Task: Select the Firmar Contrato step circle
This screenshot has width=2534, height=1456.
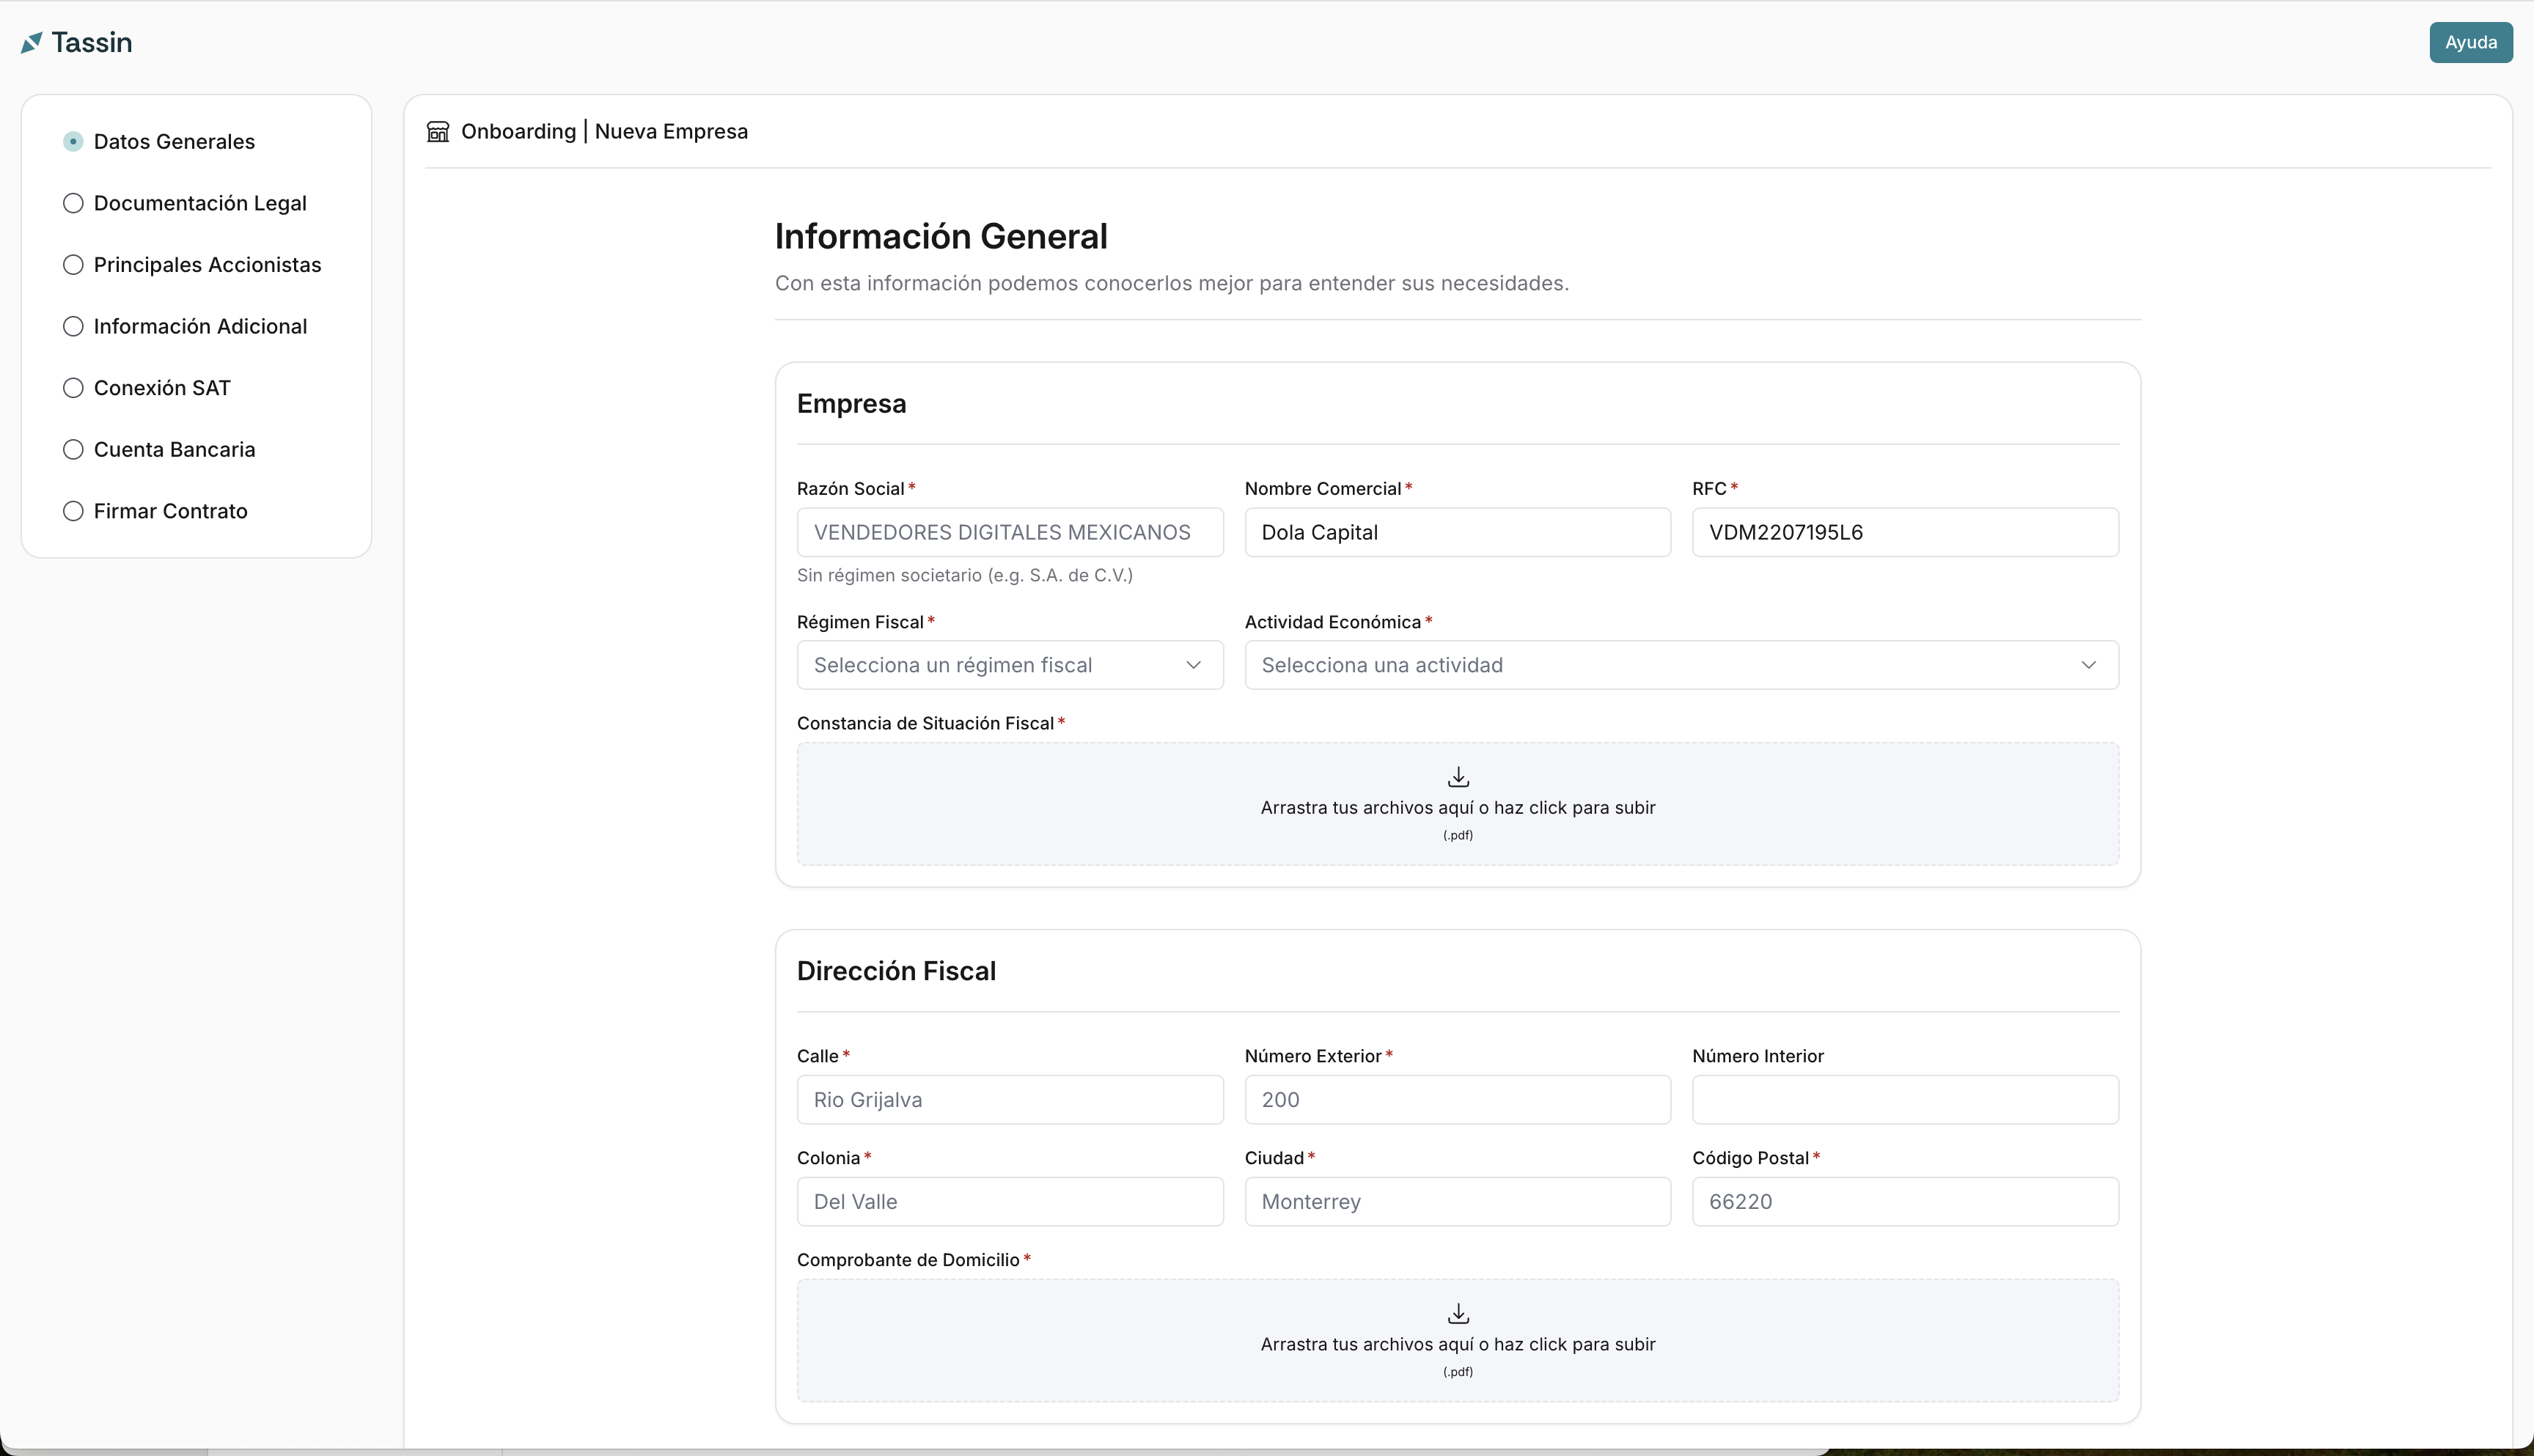Action: coord(73,511)
